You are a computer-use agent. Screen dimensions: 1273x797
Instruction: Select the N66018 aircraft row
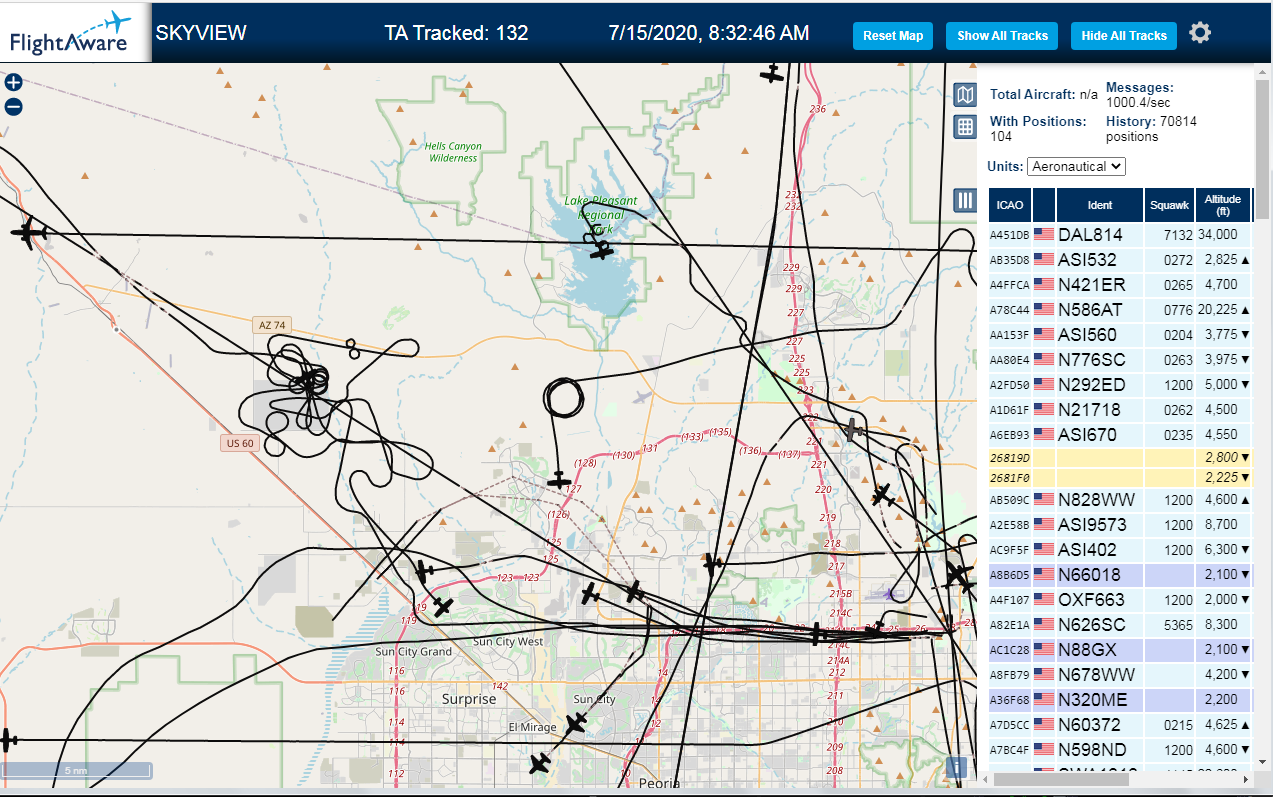pos(1121,575)
